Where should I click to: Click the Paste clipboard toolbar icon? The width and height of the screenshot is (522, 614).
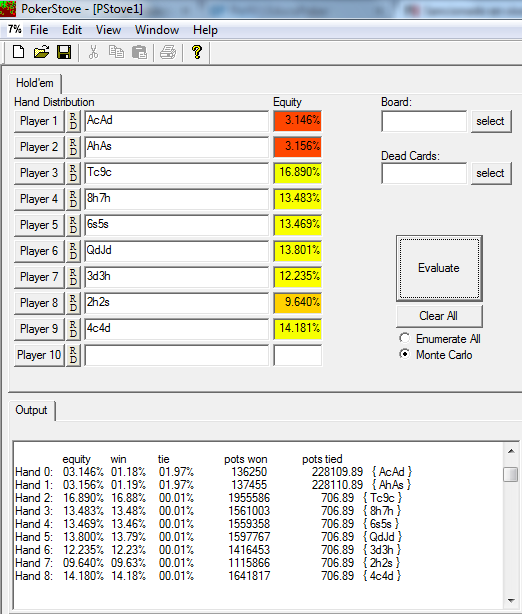coord(139,52)
